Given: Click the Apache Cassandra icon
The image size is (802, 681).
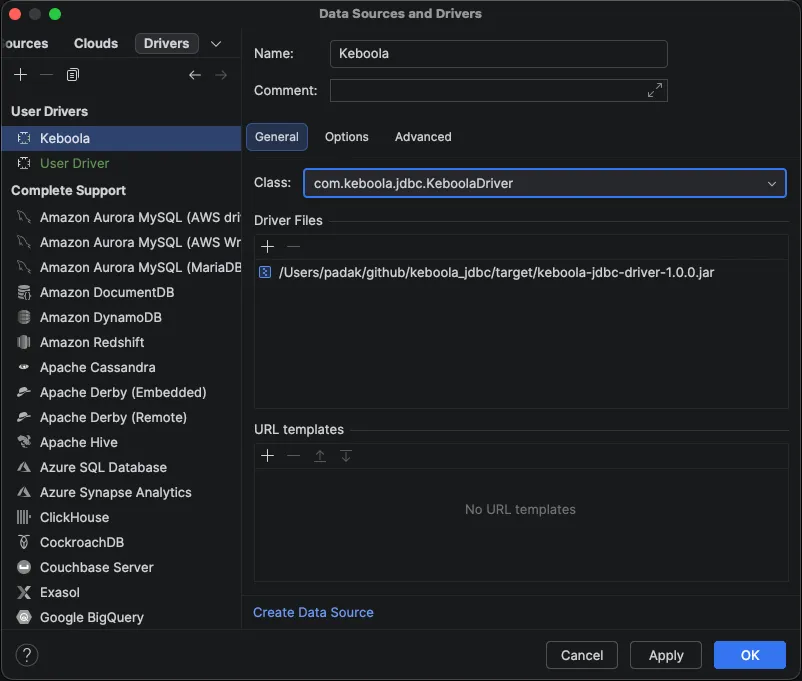Looking at the screenshot, I should pyautogui.click(x=24, y=367).
